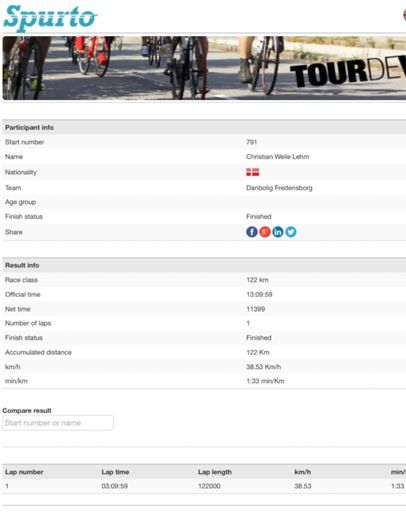Click the Tour de banner image
Screen dimensions: 406x512
click(204, 68)
